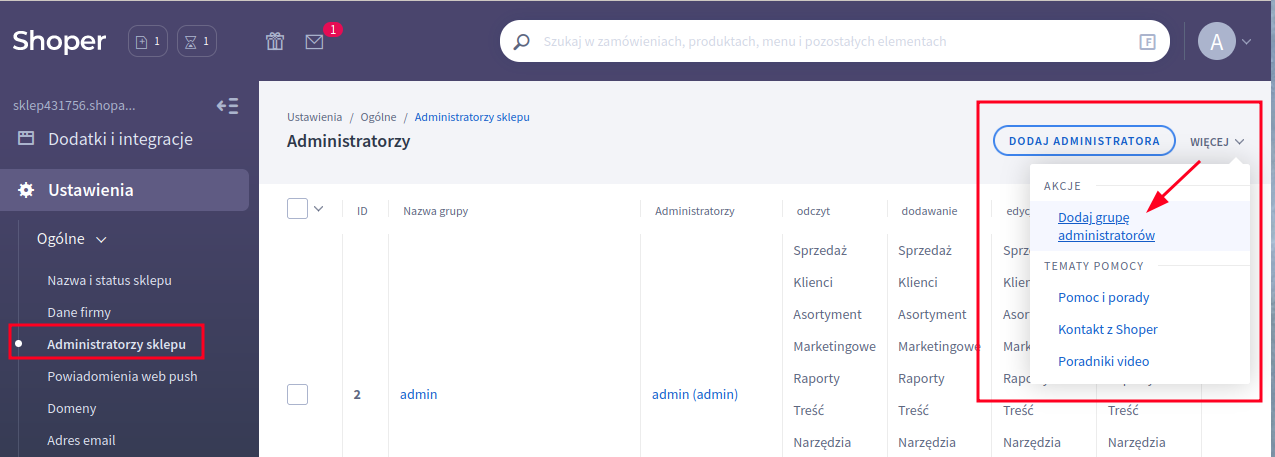
Task: Expand the user account menu chevron
Action: (x=1247, y=42)
